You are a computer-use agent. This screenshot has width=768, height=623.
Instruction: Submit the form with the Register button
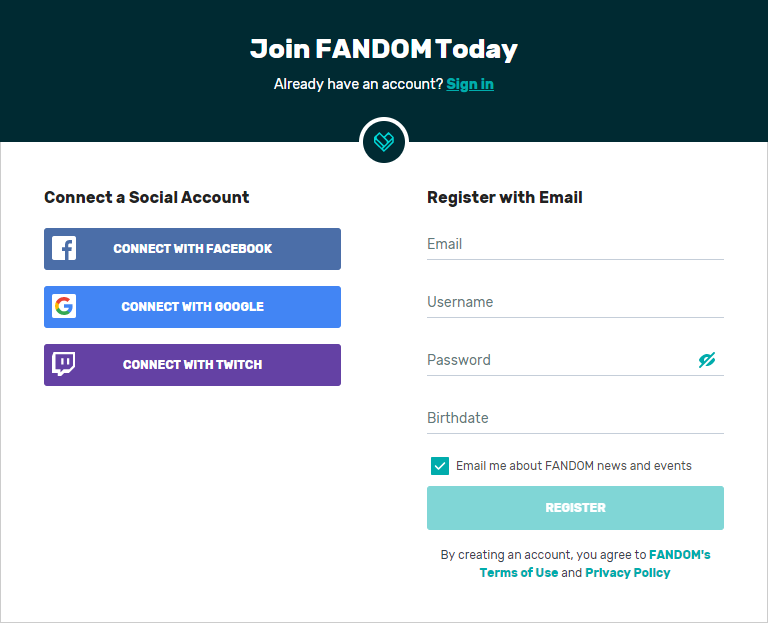tap(575, 508)
